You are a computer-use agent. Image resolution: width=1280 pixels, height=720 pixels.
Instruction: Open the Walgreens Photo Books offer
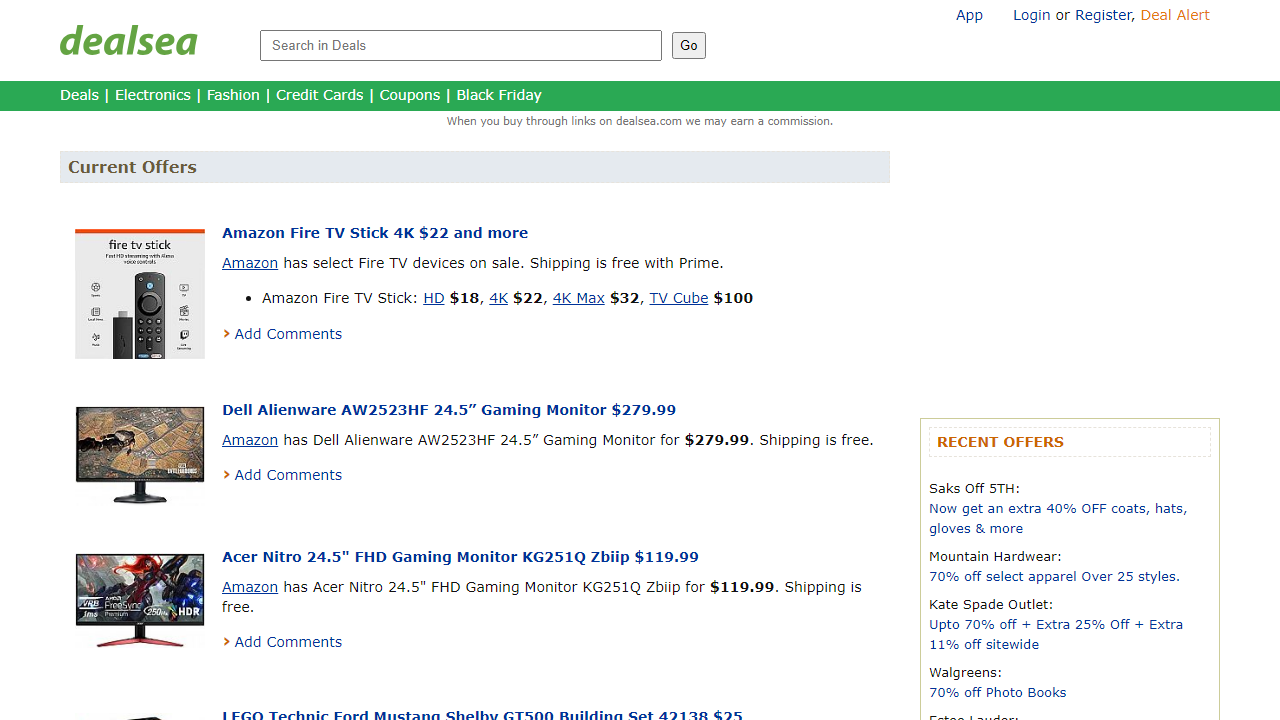point(997,692)
